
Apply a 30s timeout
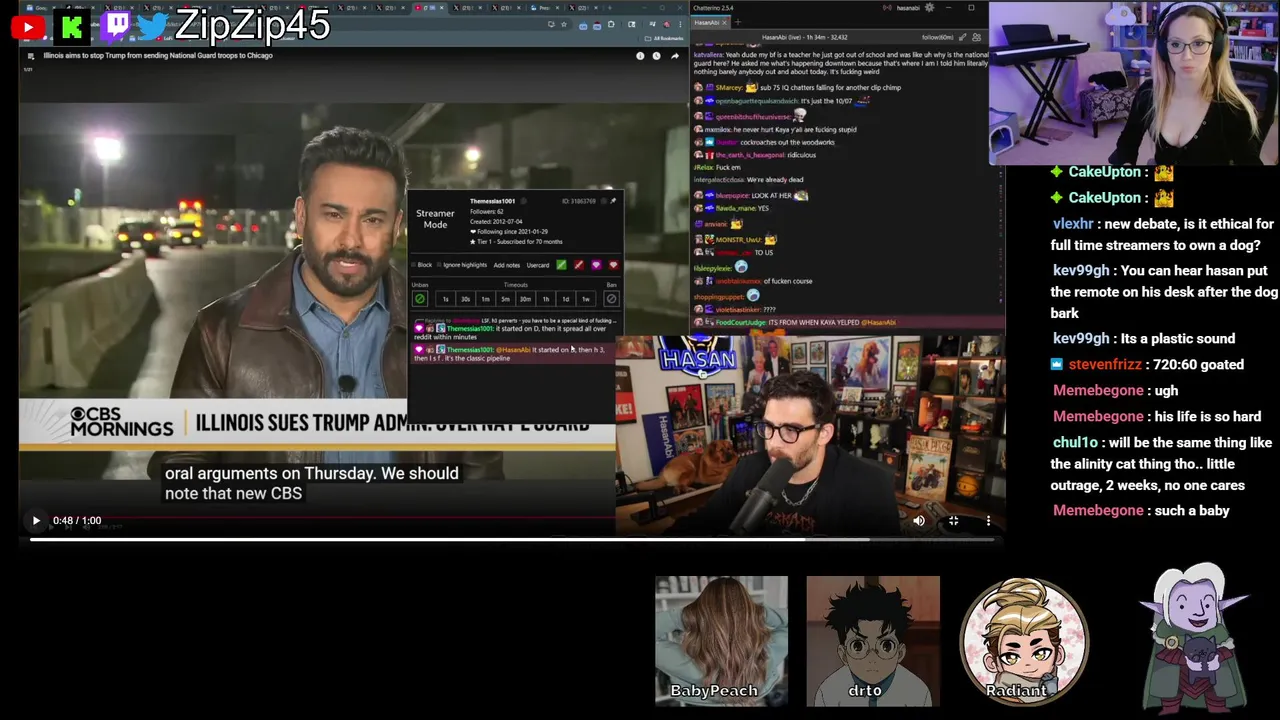465,299
